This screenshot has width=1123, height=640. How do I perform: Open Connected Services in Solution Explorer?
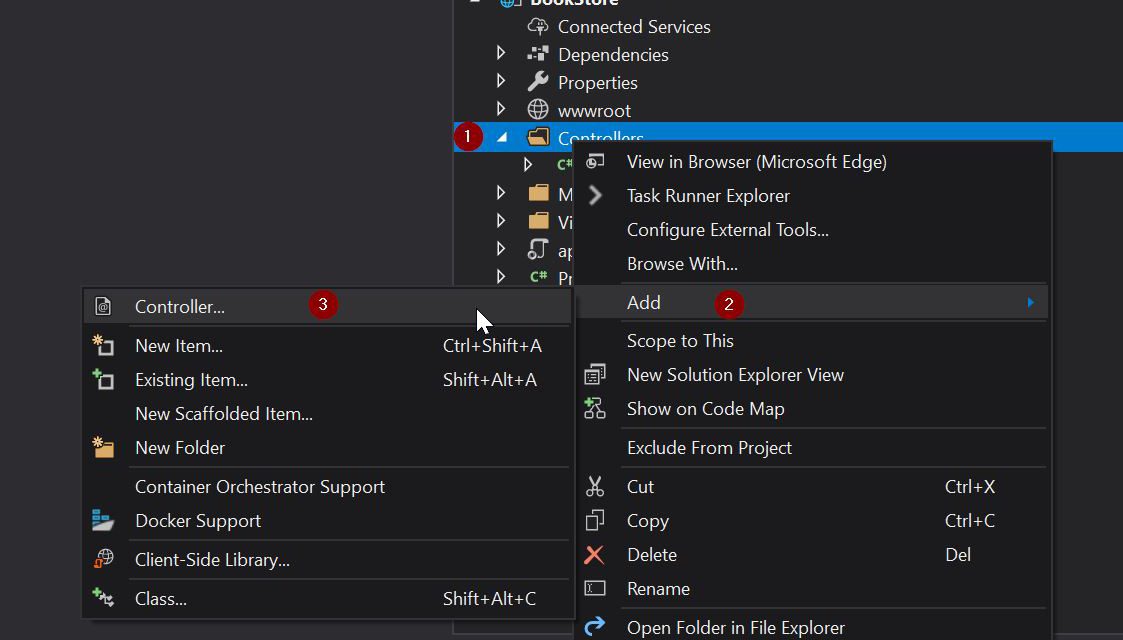tap(634, 27)
